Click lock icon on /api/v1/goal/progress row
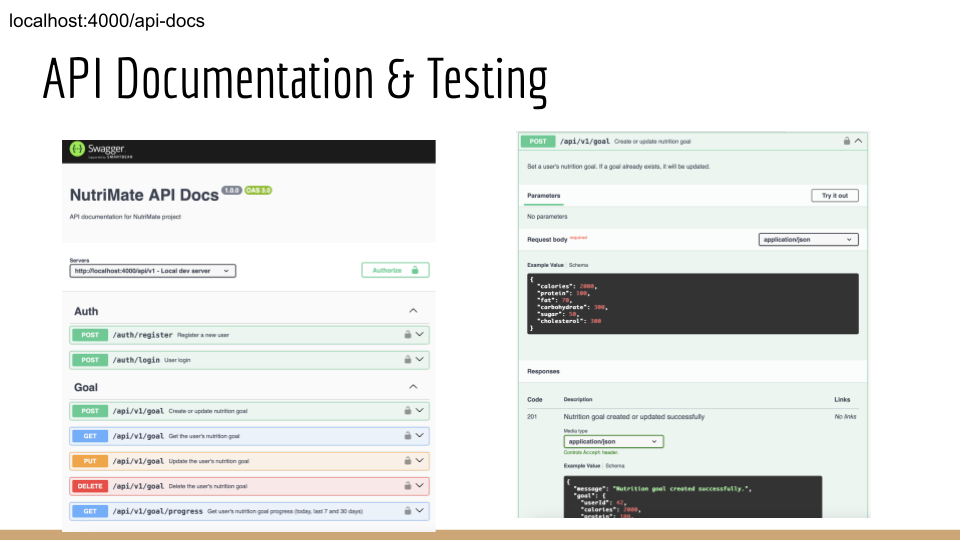The width and height of the screenshot is (960, 540). click(x=407, y=511)
